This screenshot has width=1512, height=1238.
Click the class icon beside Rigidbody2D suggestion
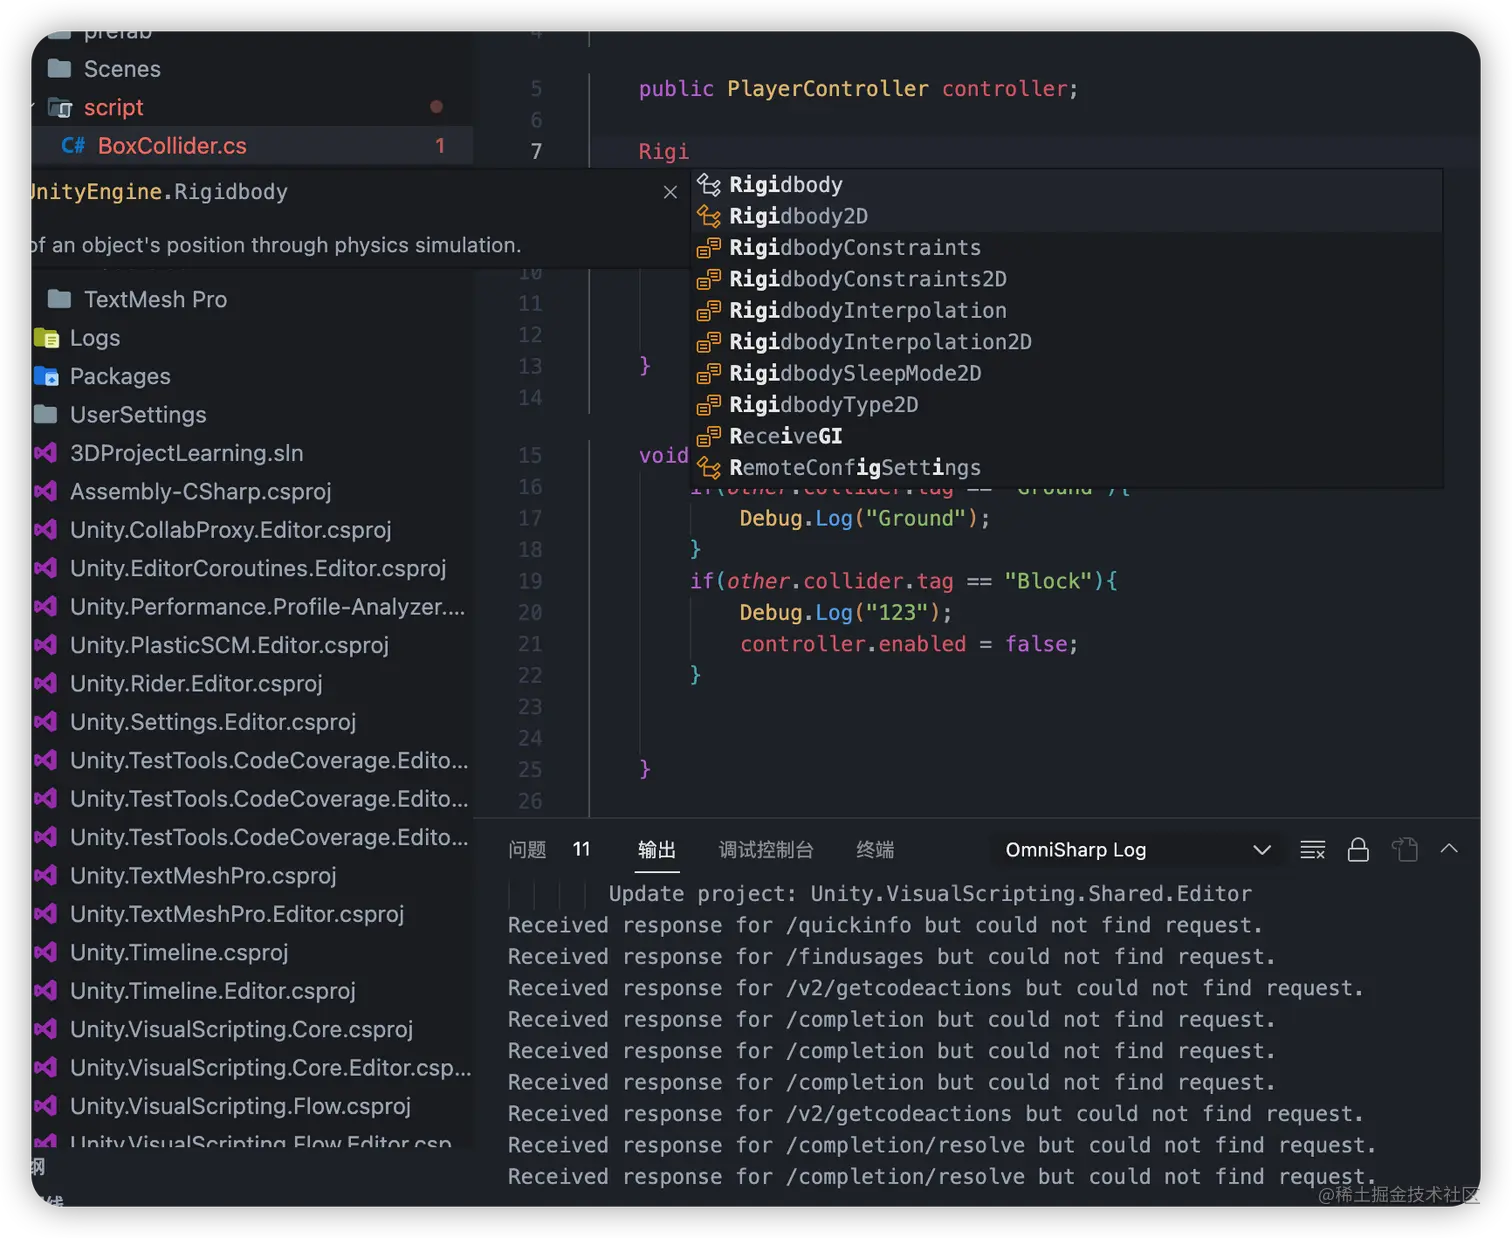709,216
